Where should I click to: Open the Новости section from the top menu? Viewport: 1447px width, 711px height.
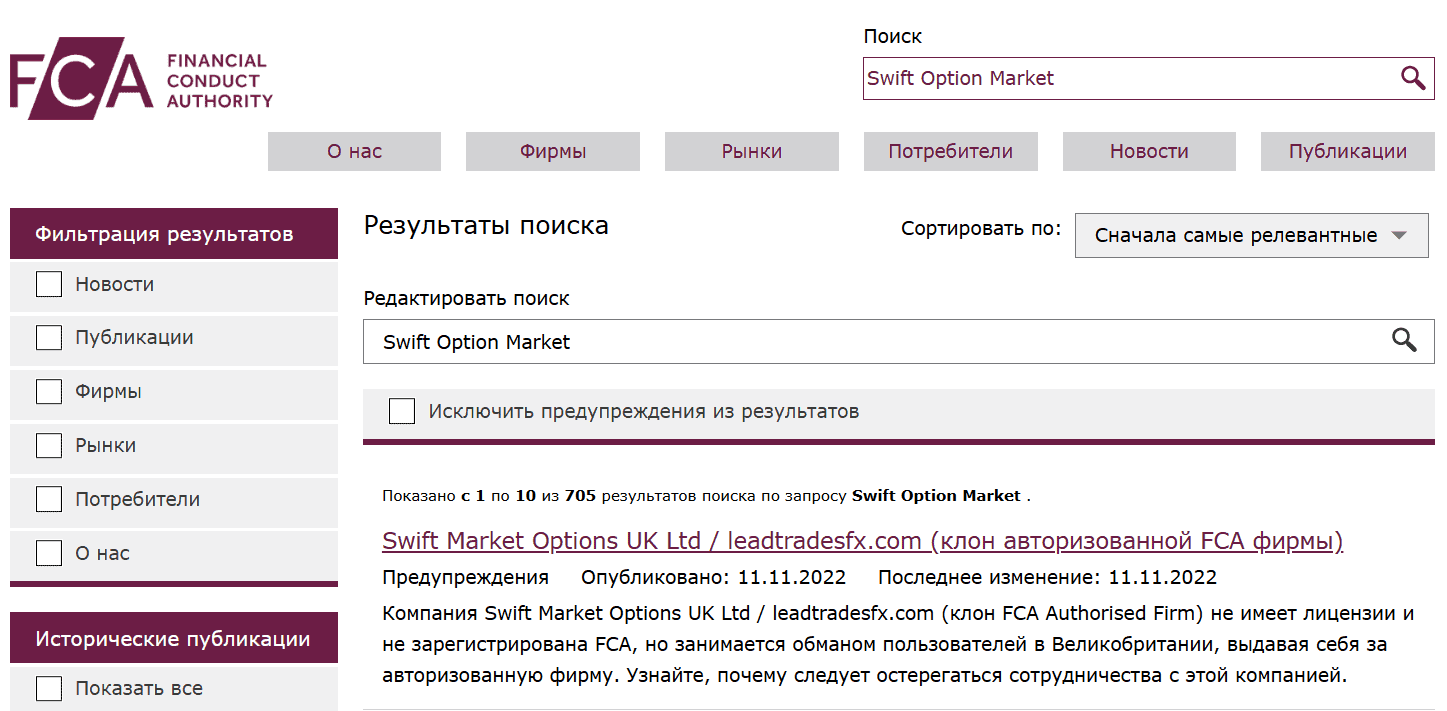pyautogui.click(x=1148, y=151)
